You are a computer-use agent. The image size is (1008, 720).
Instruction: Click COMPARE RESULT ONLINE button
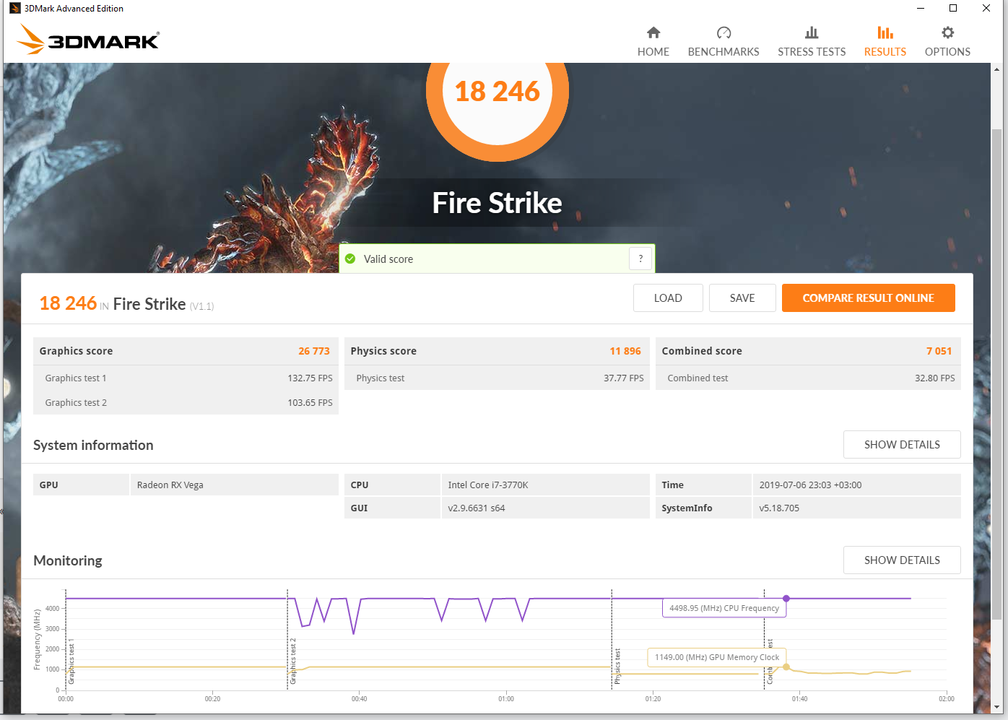click(868, 298)
